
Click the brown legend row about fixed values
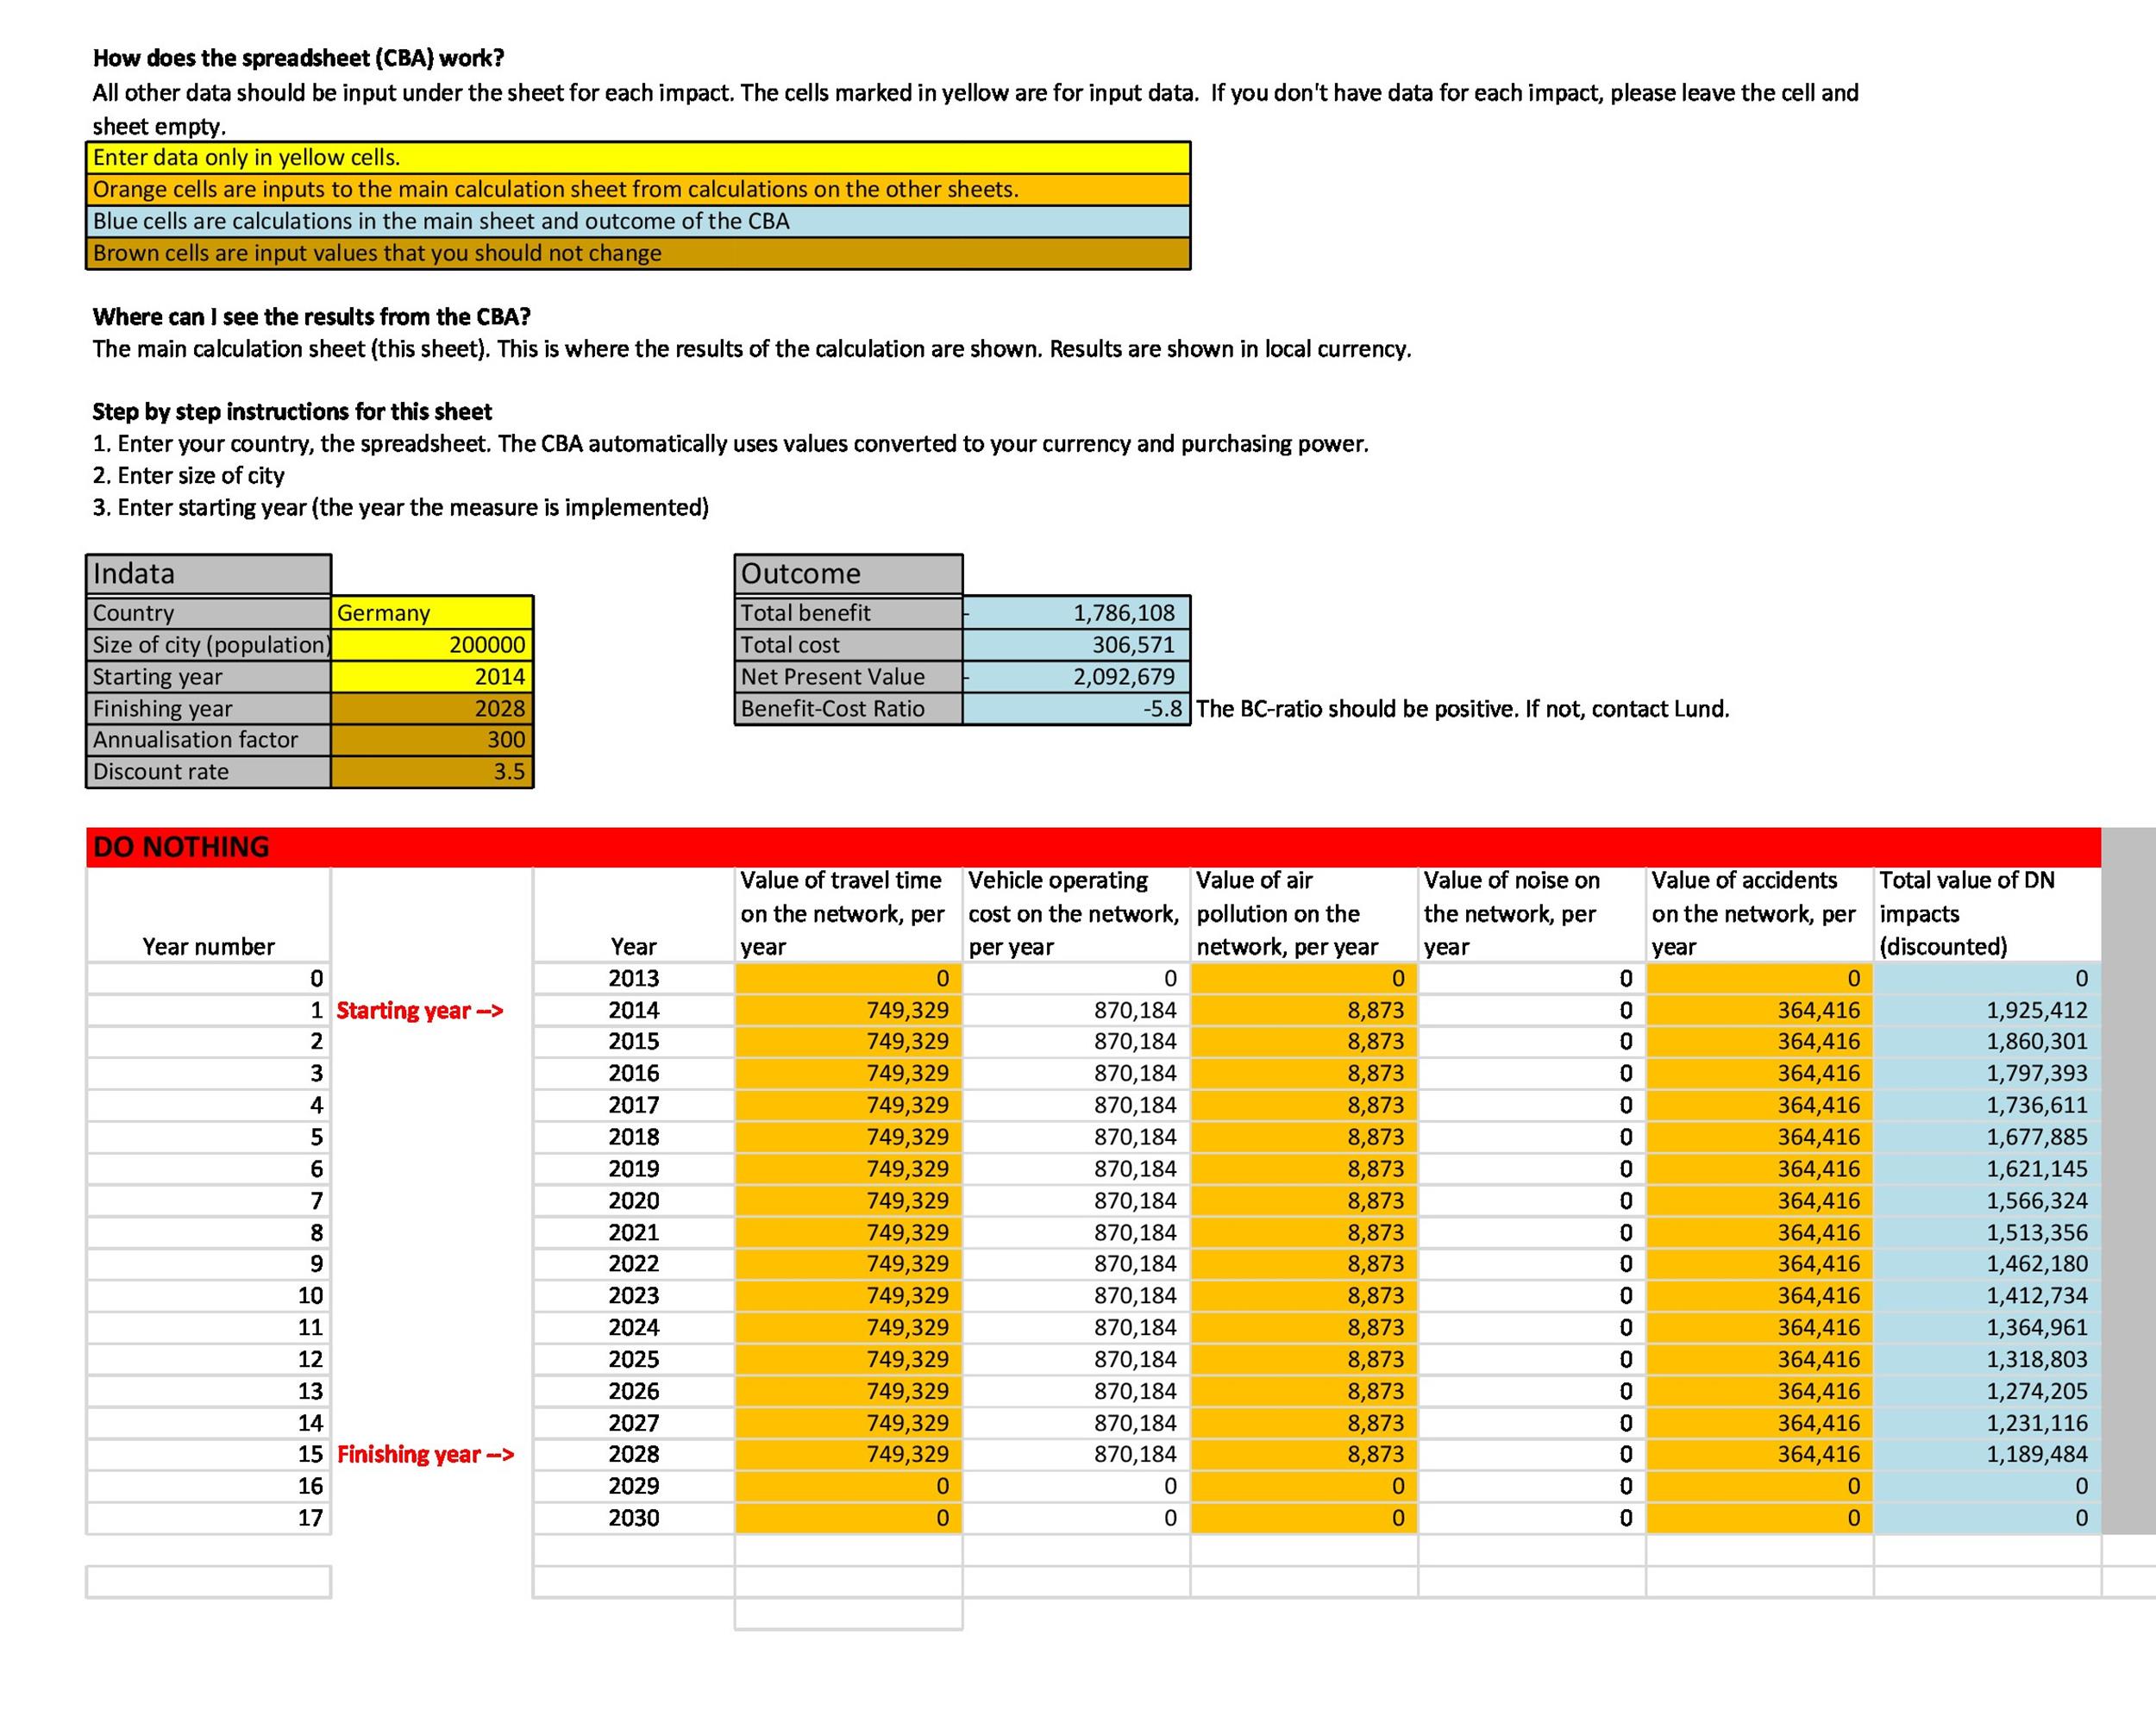point(638,253)
